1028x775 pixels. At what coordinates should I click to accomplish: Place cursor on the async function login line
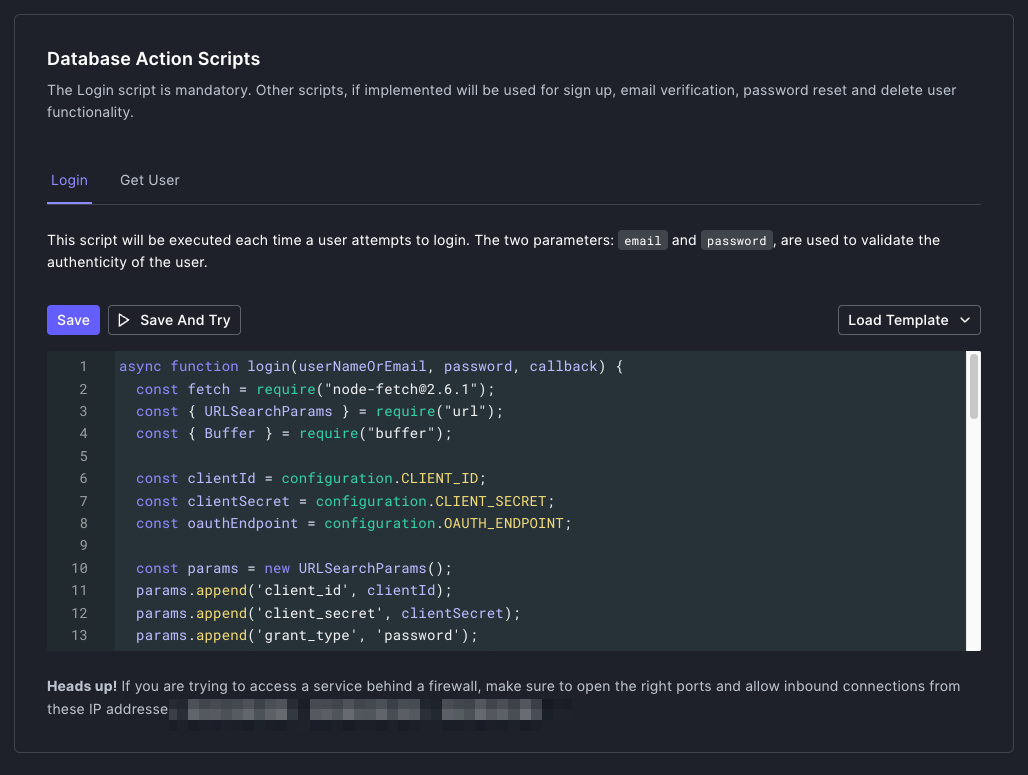point(370,367)
